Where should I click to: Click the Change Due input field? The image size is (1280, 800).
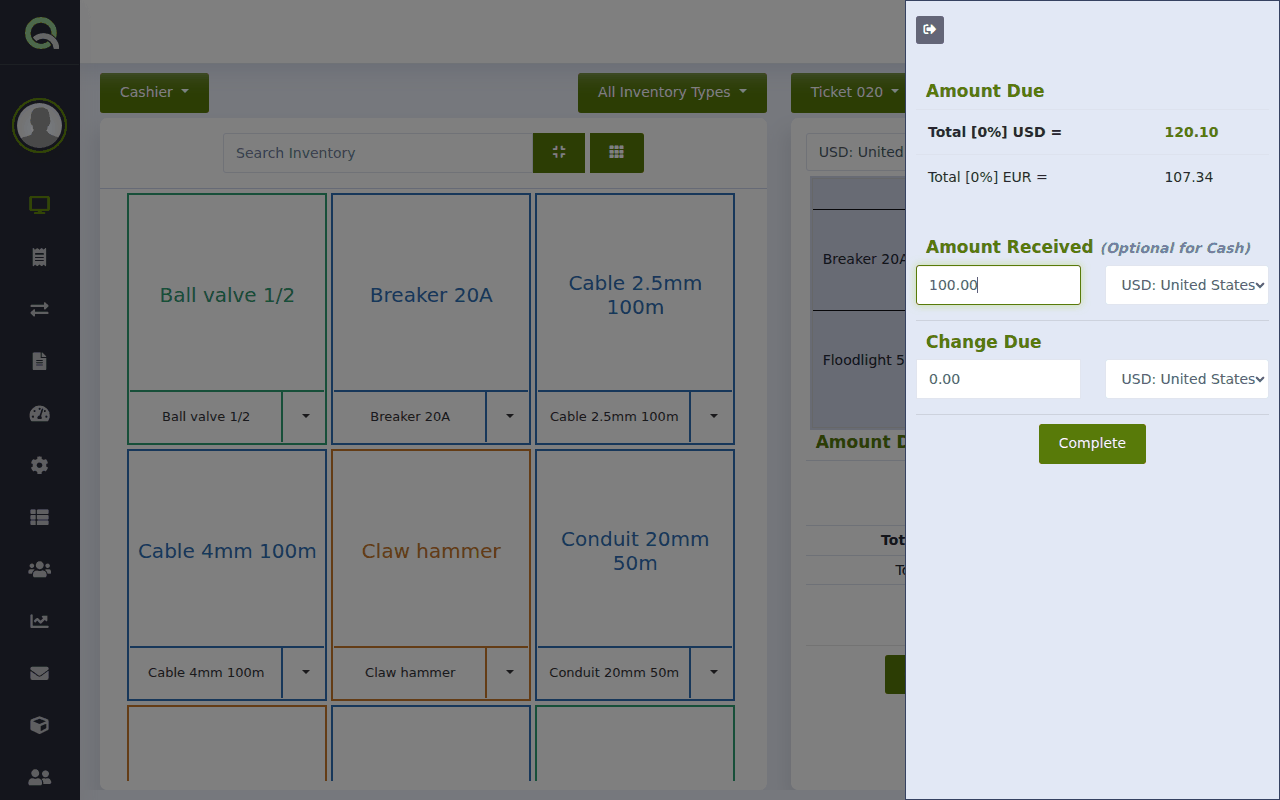998,379
